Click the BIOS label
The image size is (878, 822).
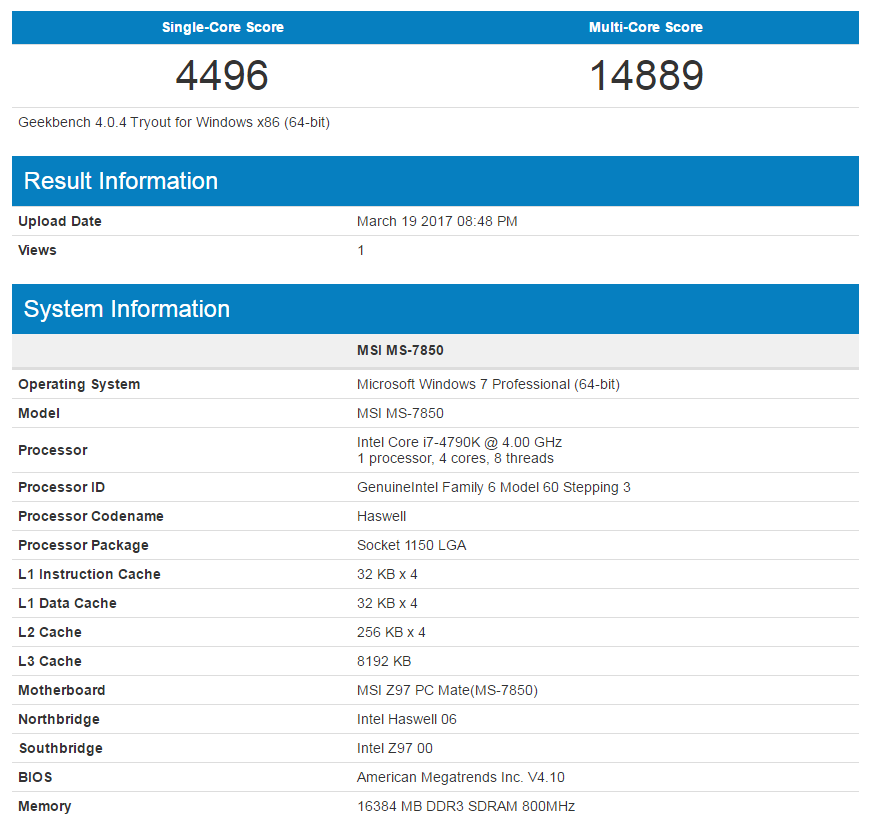point(35,778)
